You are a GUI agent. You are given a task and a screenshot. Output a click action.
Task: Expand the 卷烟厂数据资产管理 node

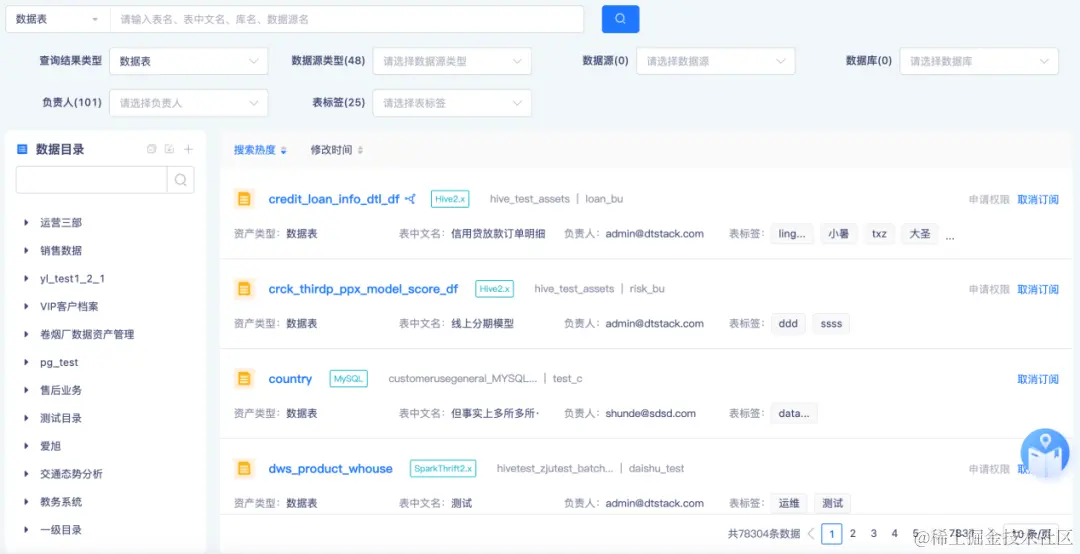click(26, 334)
